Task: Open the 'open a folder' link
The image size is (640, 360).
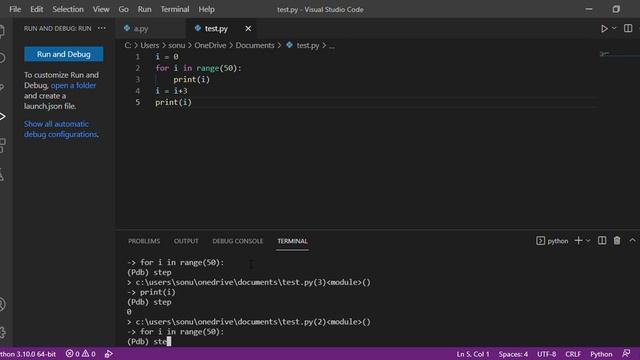Action: pos(73,85)
